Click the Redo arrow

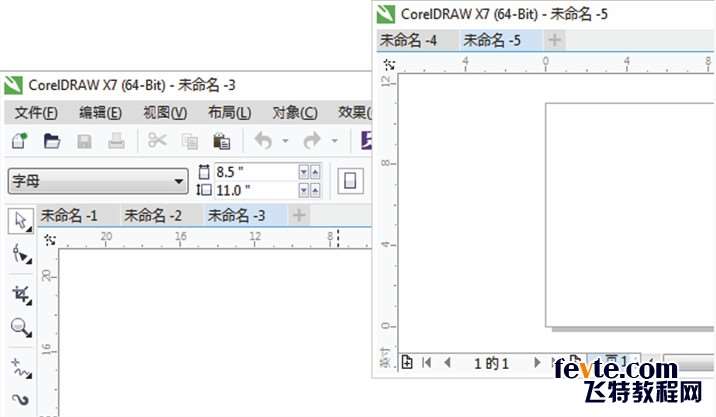(x=312, y=140)
